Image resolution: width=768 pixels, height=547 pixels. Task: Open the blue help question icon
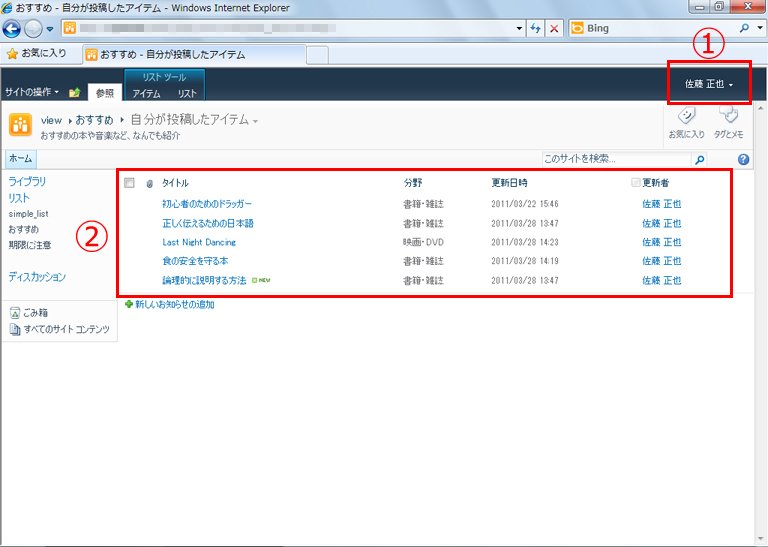click(x=743, y=159)
